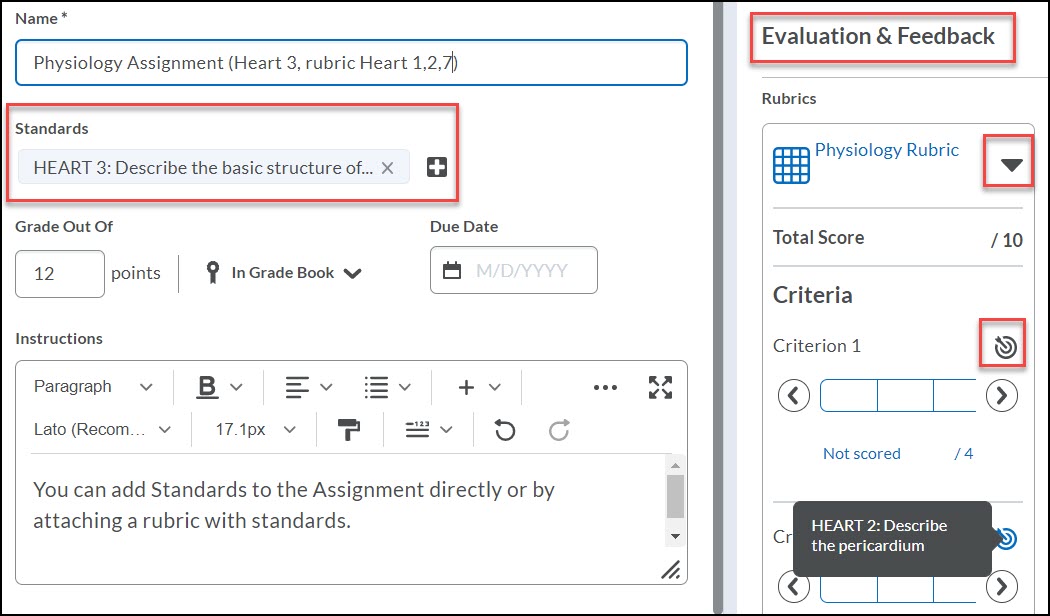Click the instructions scrollbar down arrow

coord(675,536)
